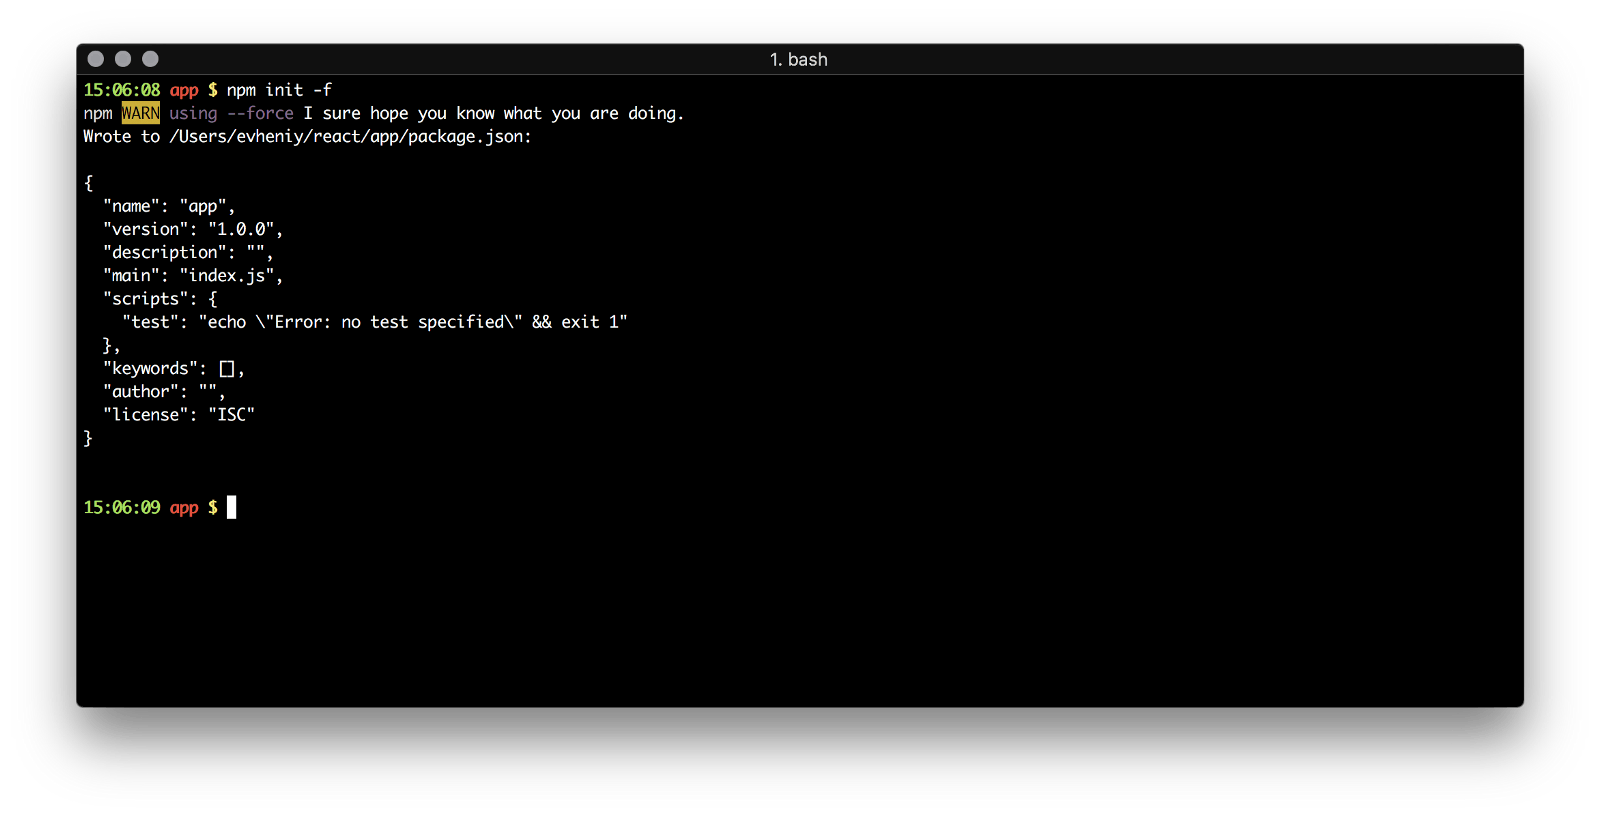Click the purple "--force" text

(x=260, y=113)
